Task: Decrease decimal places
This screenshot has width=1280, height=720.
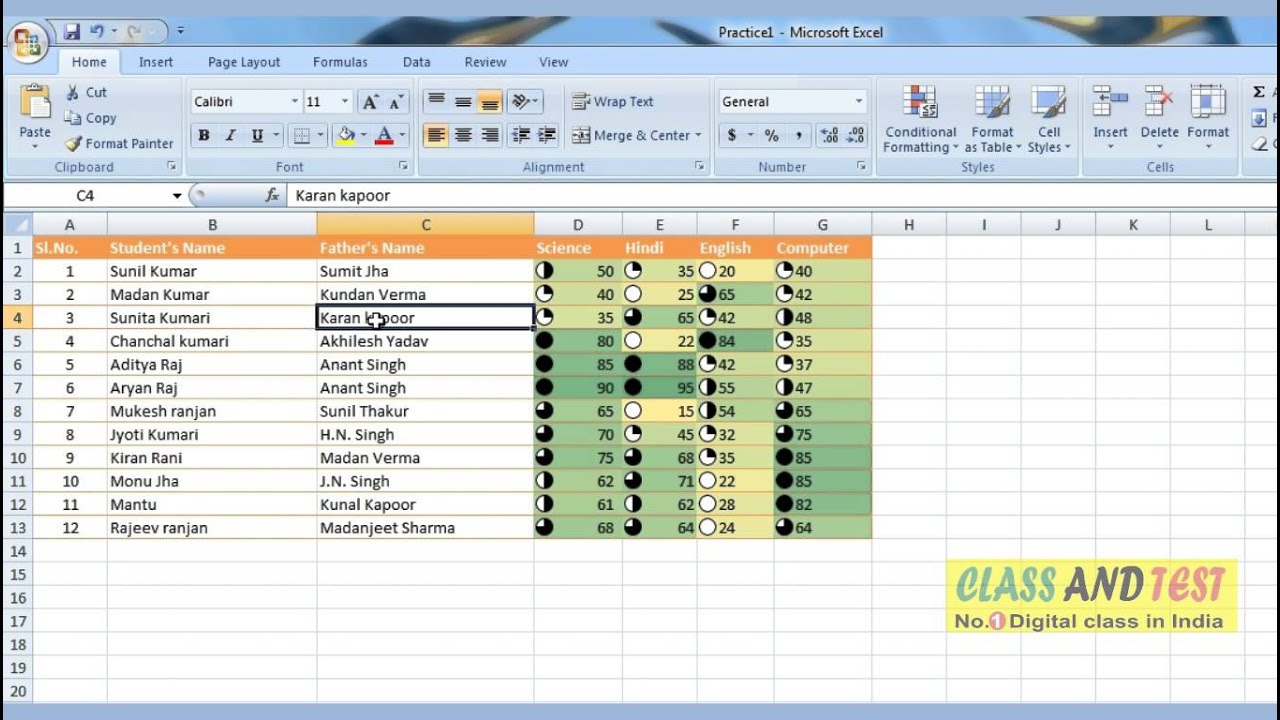Action: coord(855,135)
